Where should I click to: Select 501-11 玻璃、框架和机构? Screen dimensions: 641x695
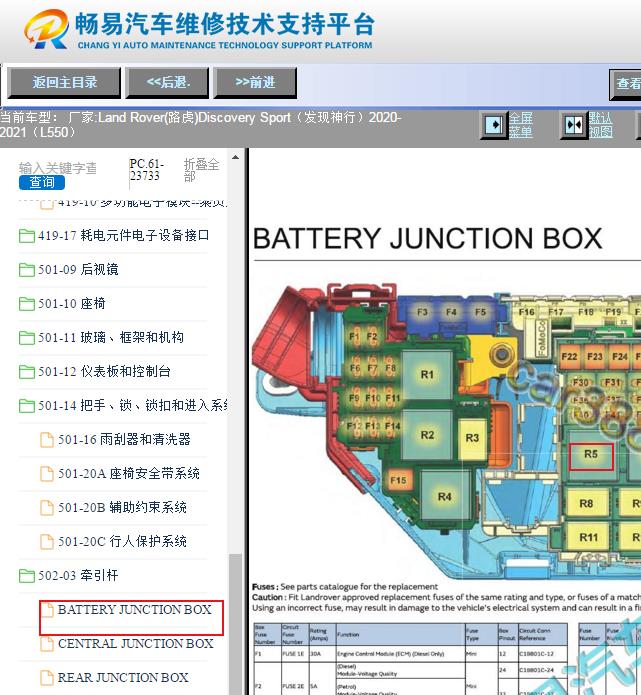111,338
